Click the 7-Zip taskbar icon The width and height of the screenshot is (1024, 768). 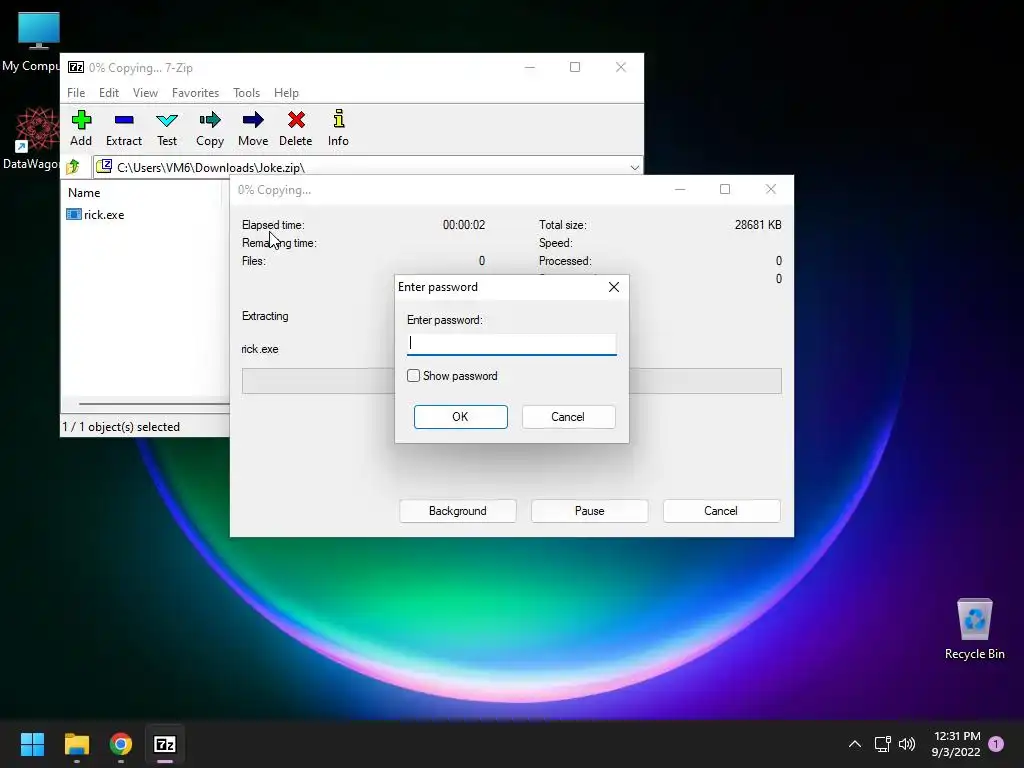point(165,744)
